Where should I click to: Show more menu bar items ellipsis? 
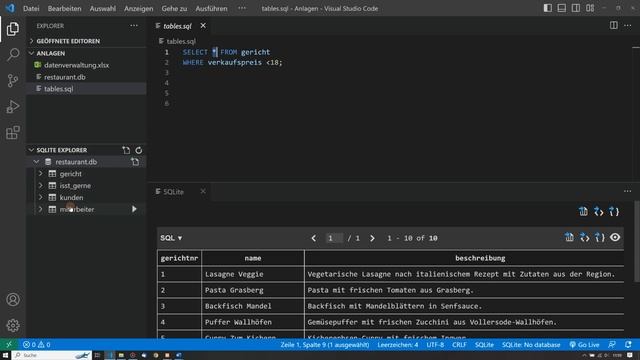coord(242,8)
